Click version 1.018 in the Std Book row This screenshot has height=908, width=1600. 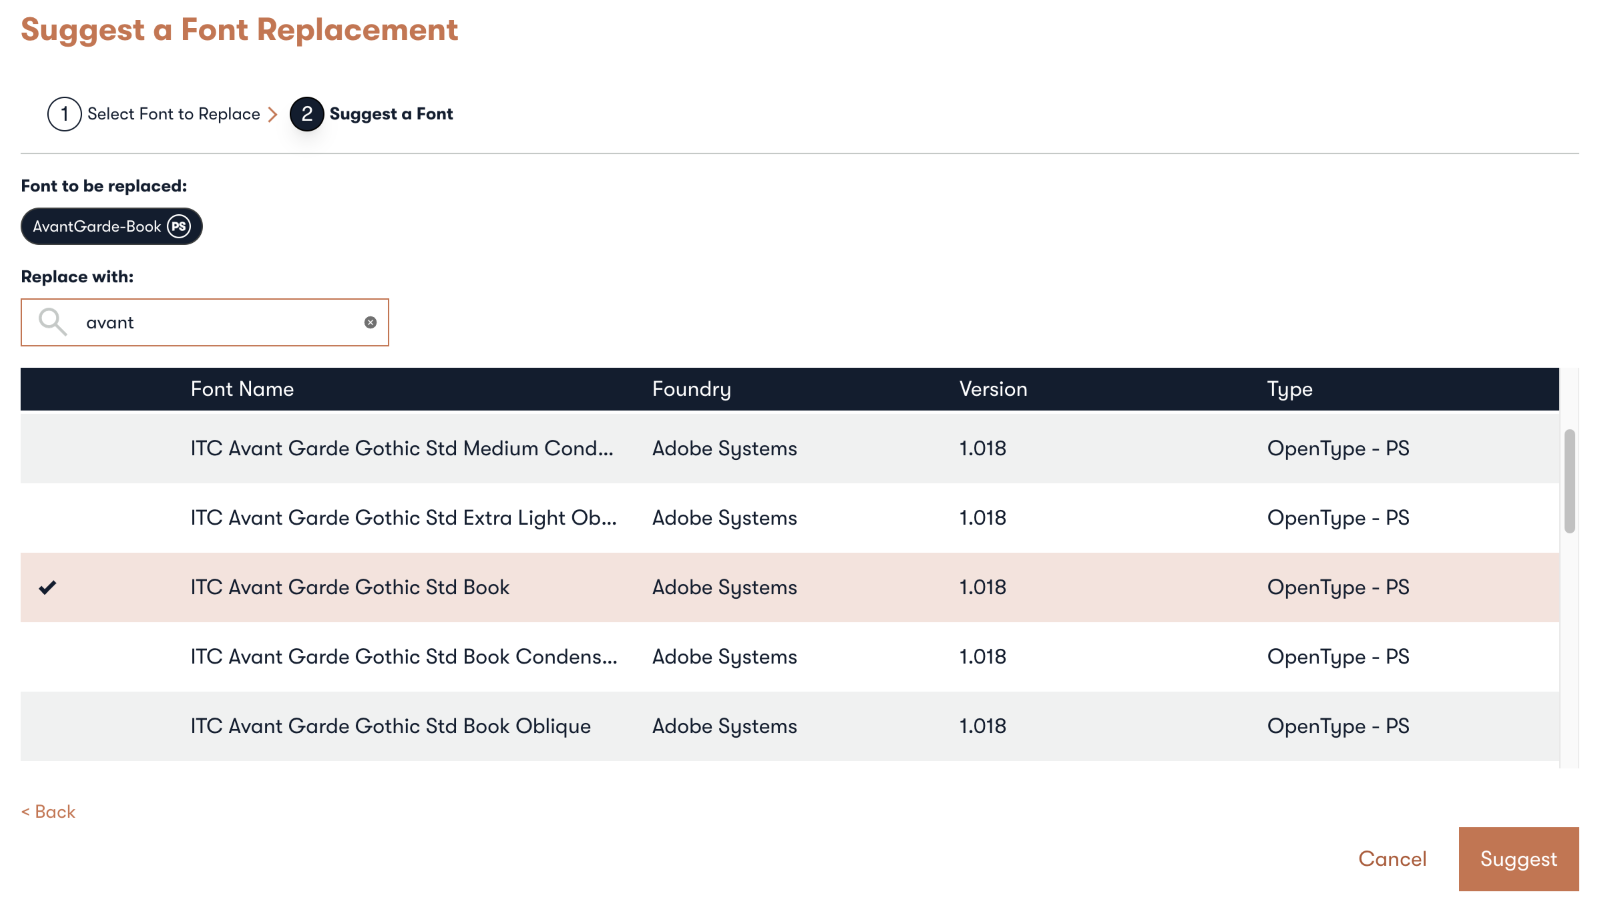click(x=982, y=587)
